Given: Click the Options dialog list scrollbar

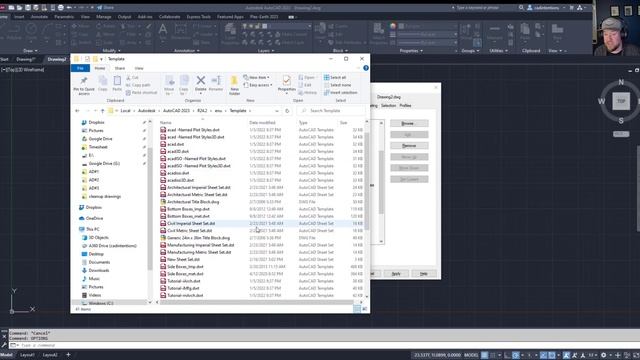Looking at the screenshot, I should 381,182.
